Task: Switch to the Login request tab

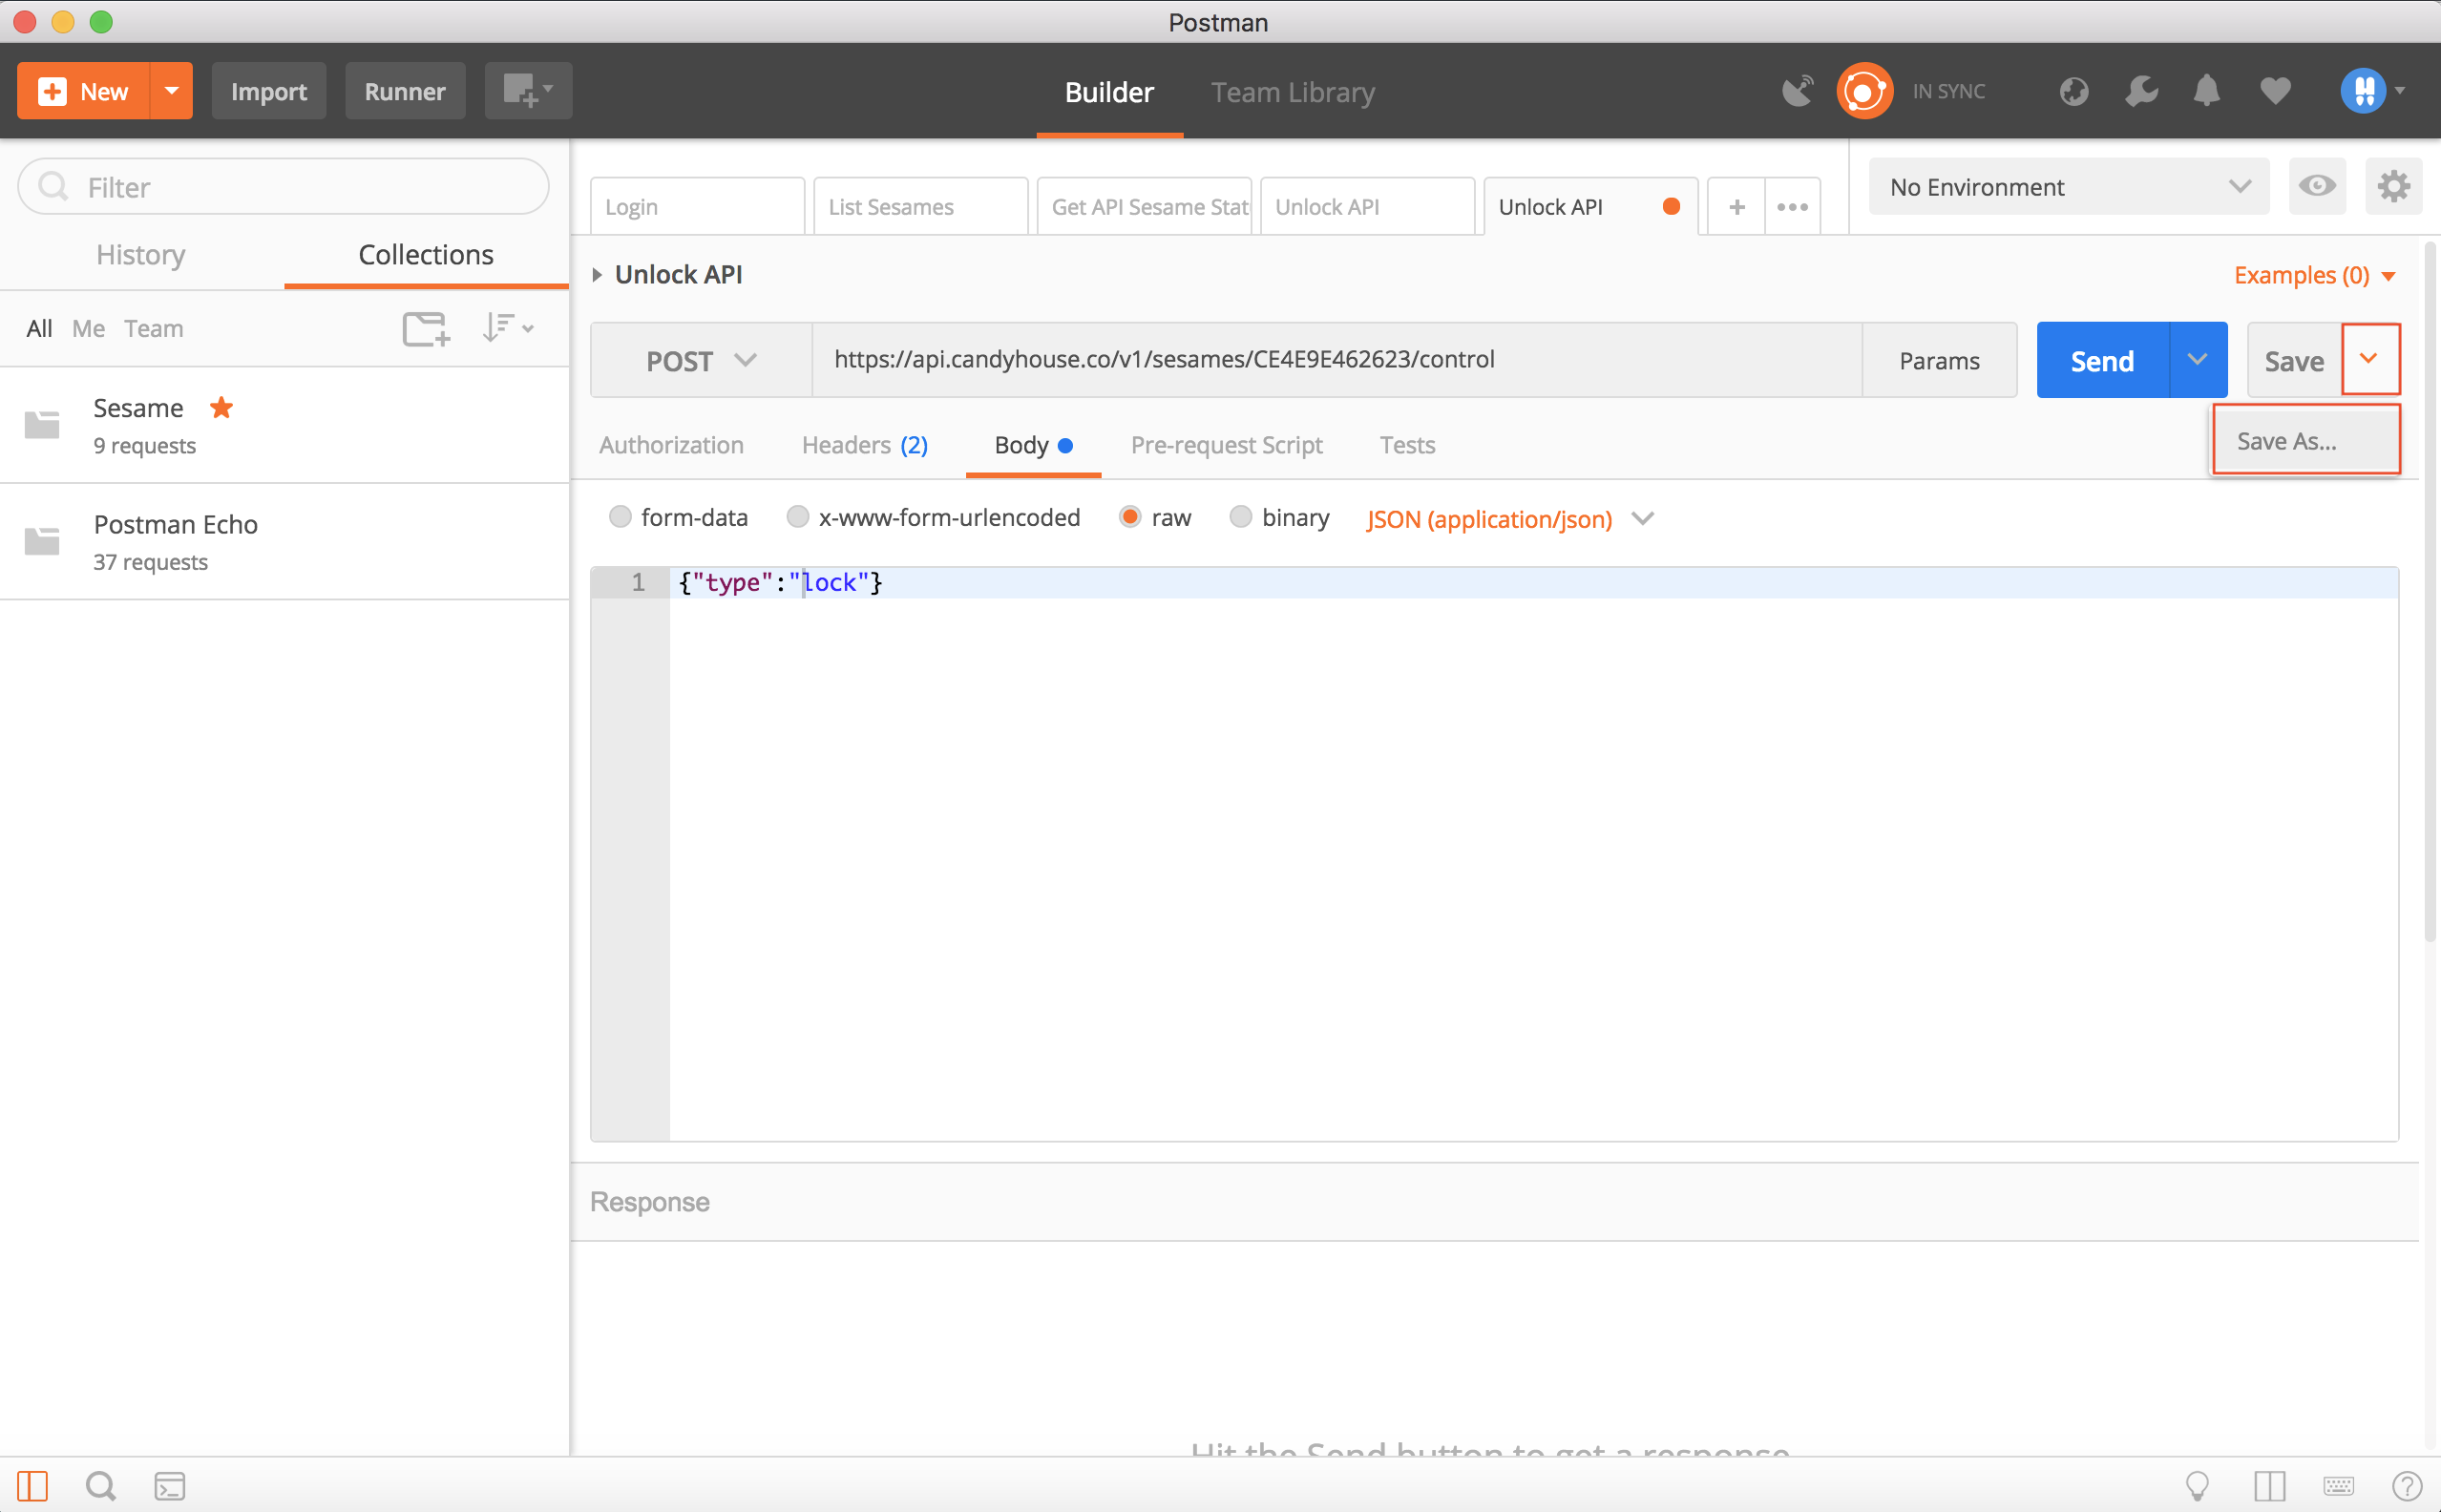Action: pos(697,206)
